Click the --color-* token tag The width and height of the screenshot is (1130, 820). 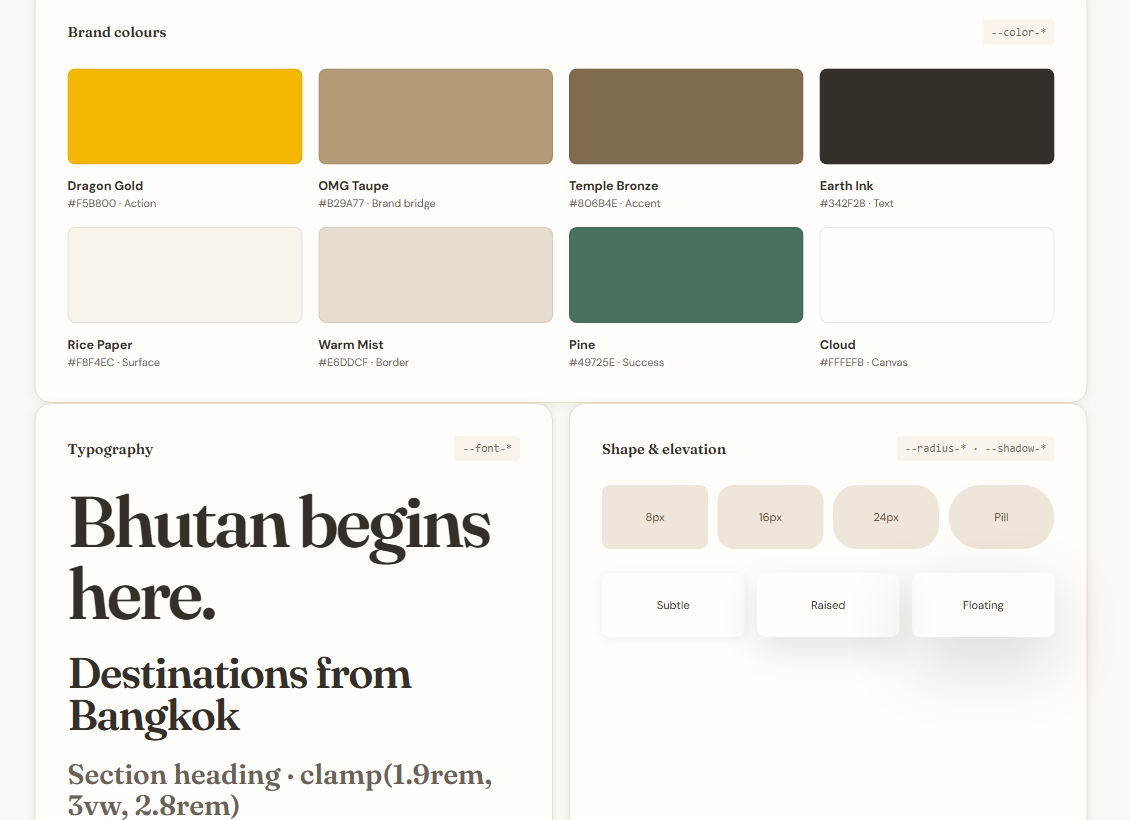click(1018, 32)
